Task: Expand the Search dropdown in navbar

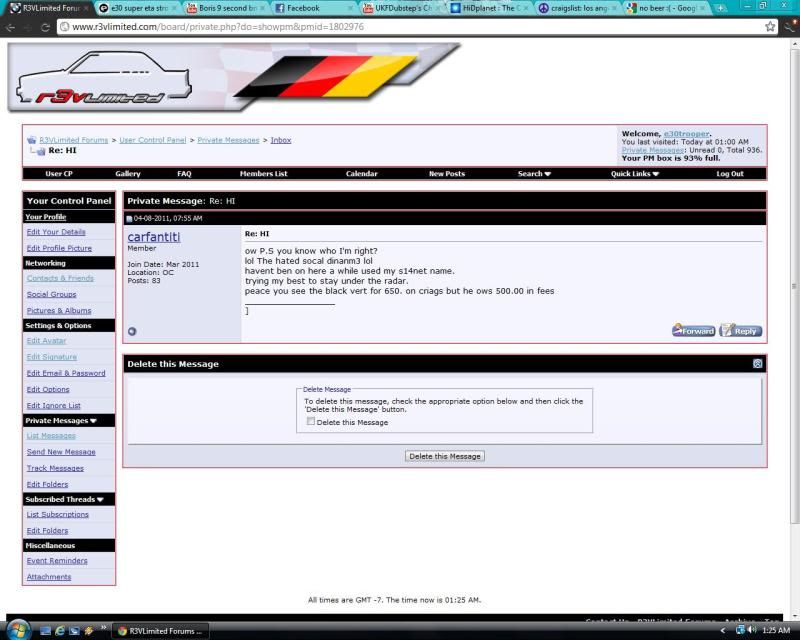Action: pos(534,174)
